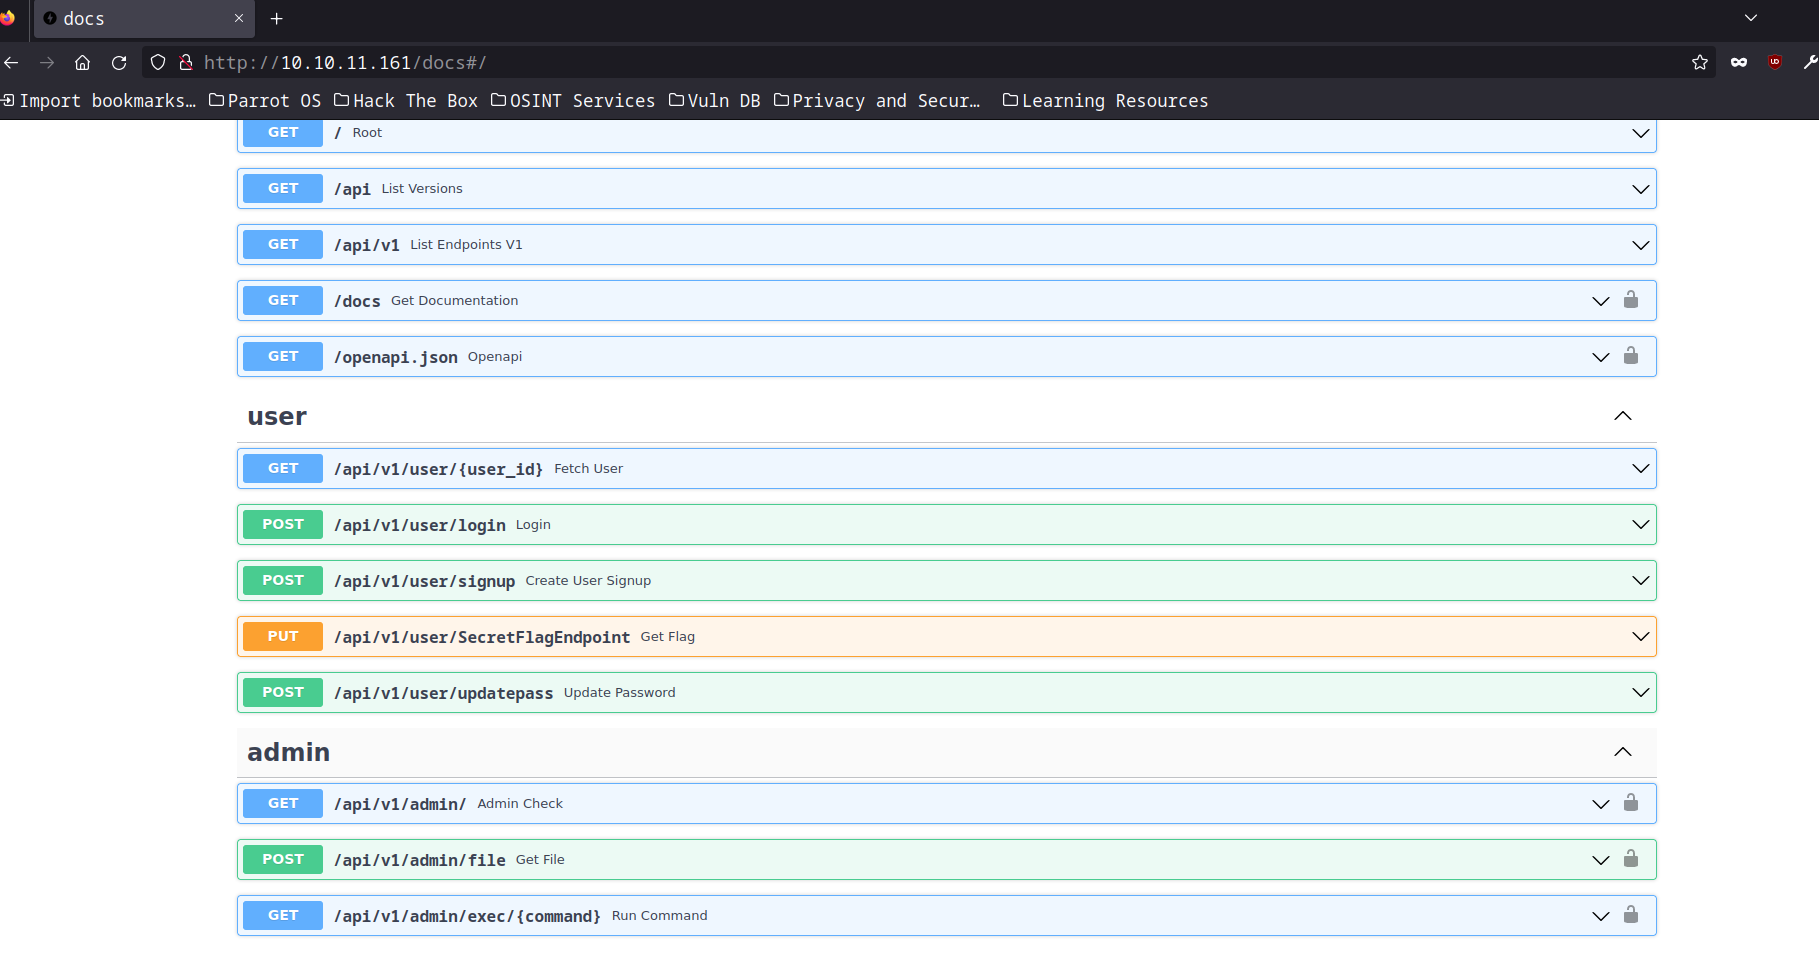1819x962 pixels.
Task: Open the infinity-glasses extension icon
Action: (x=1739, y=62)
